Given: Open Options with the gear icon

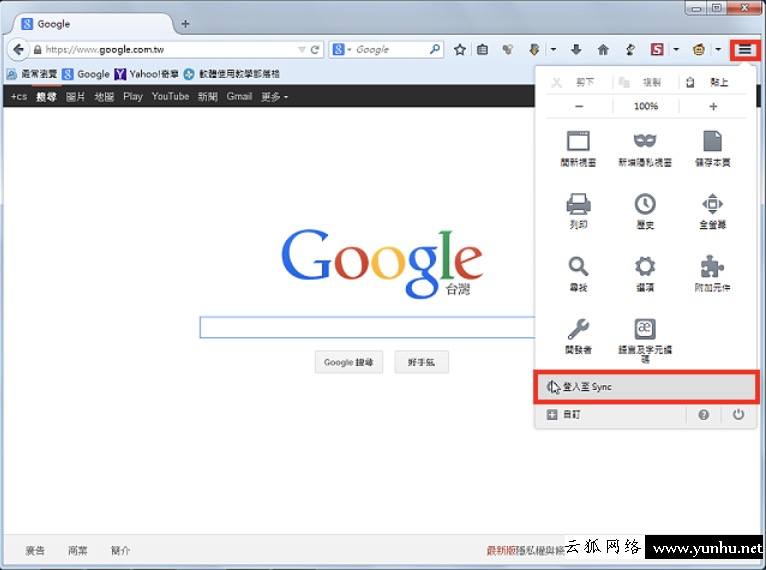Looking at the screenshot, I should pos(645,274).
